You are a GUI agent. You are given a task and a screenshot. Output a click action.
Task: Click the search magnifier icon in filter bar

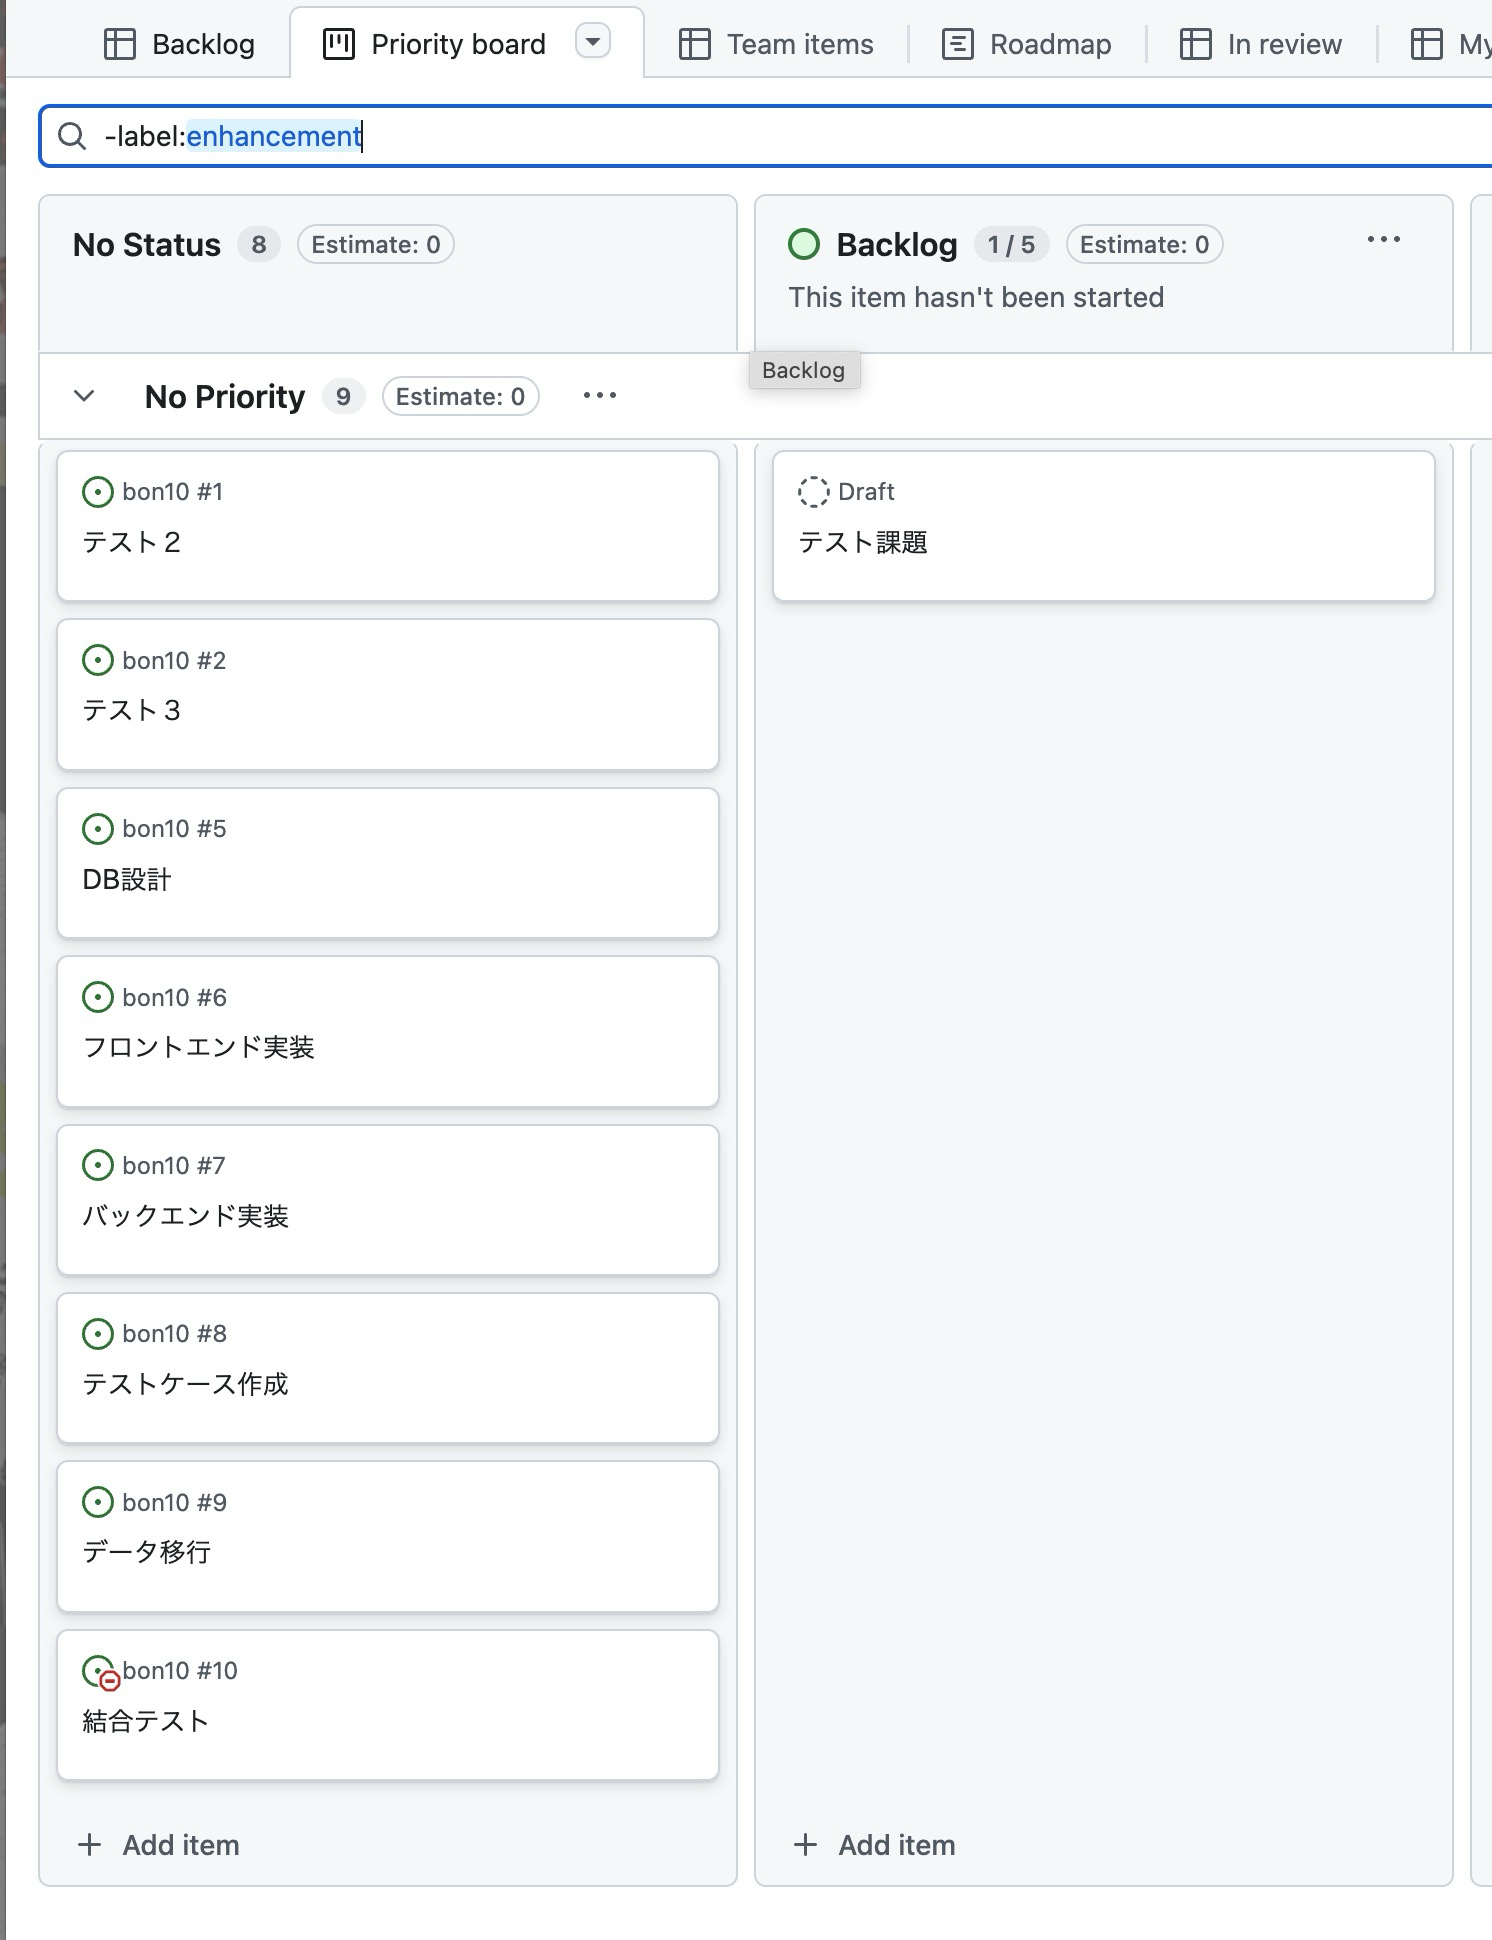(72, 136)
